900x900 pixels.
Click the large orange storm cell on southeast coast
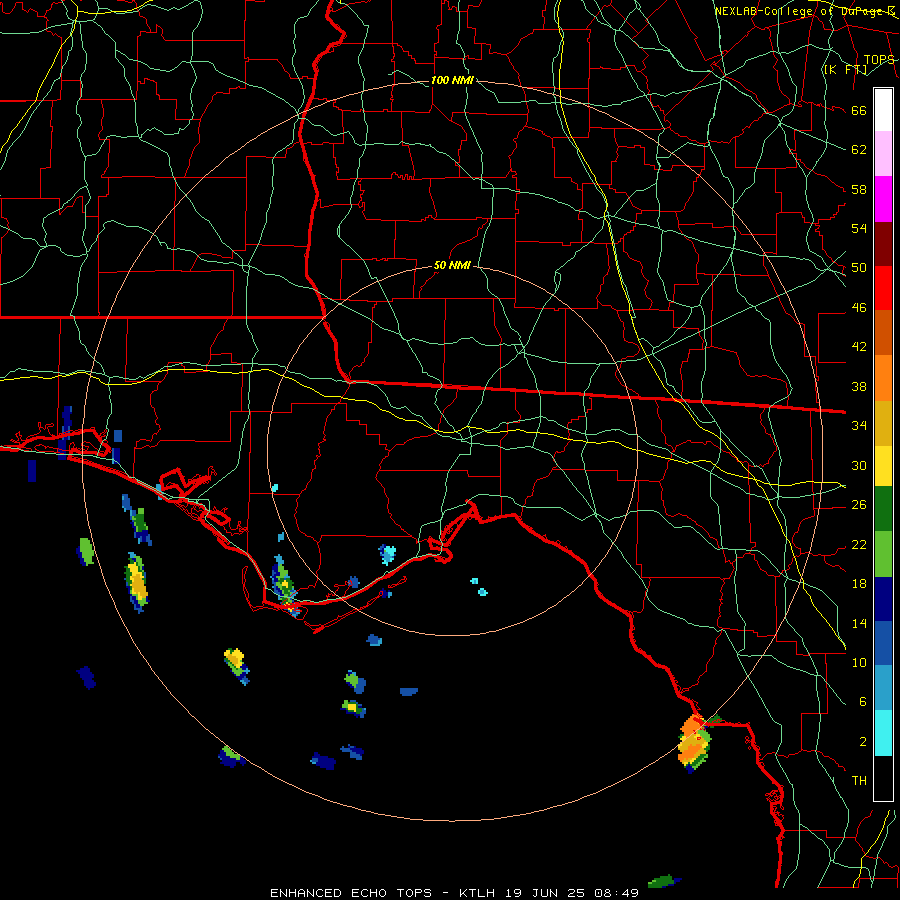point(694,743)
